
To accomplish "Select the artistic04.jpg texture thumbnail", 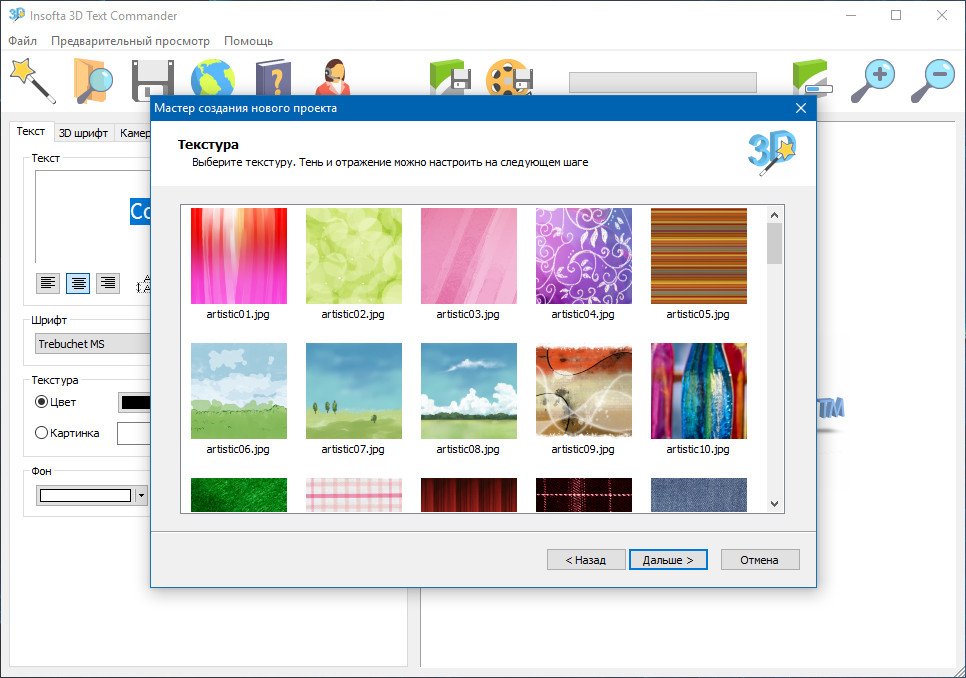I will click(583, 256).
